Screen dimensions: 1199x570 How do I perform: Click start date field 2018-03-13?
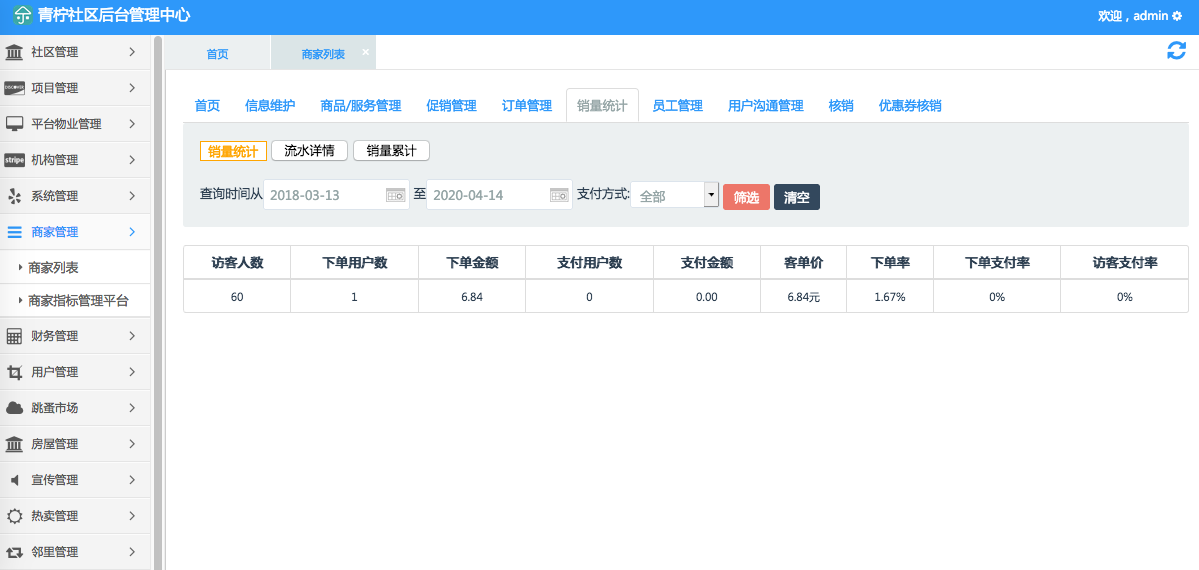pos(336,194)
